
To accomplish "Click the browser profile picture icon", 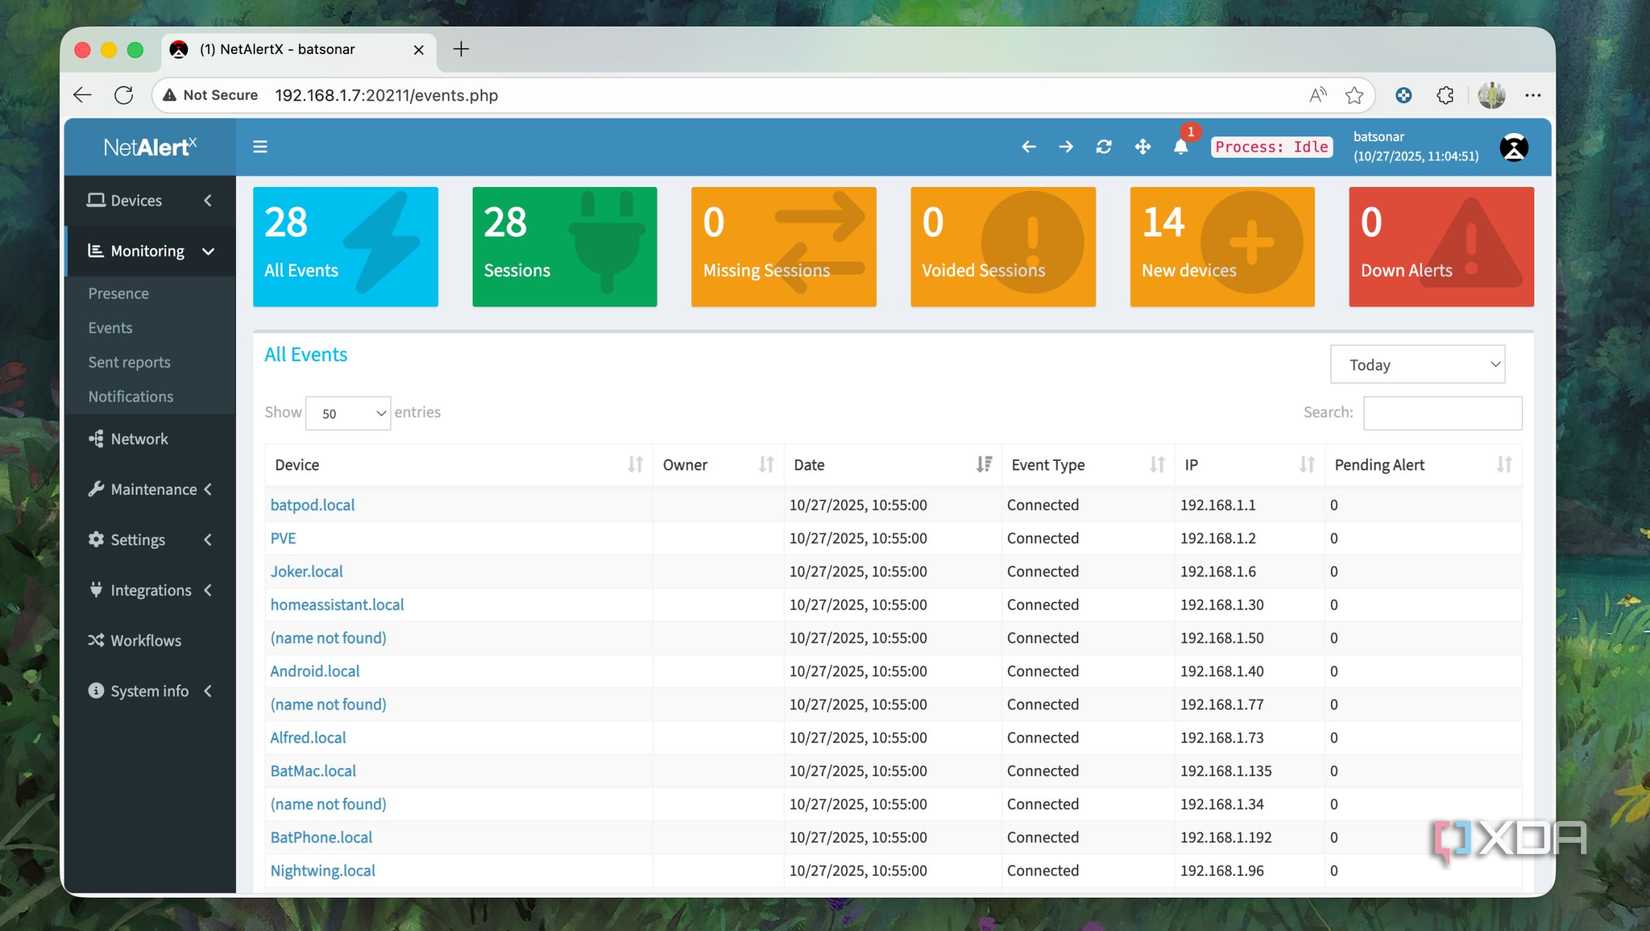I will click(1491, 95).
